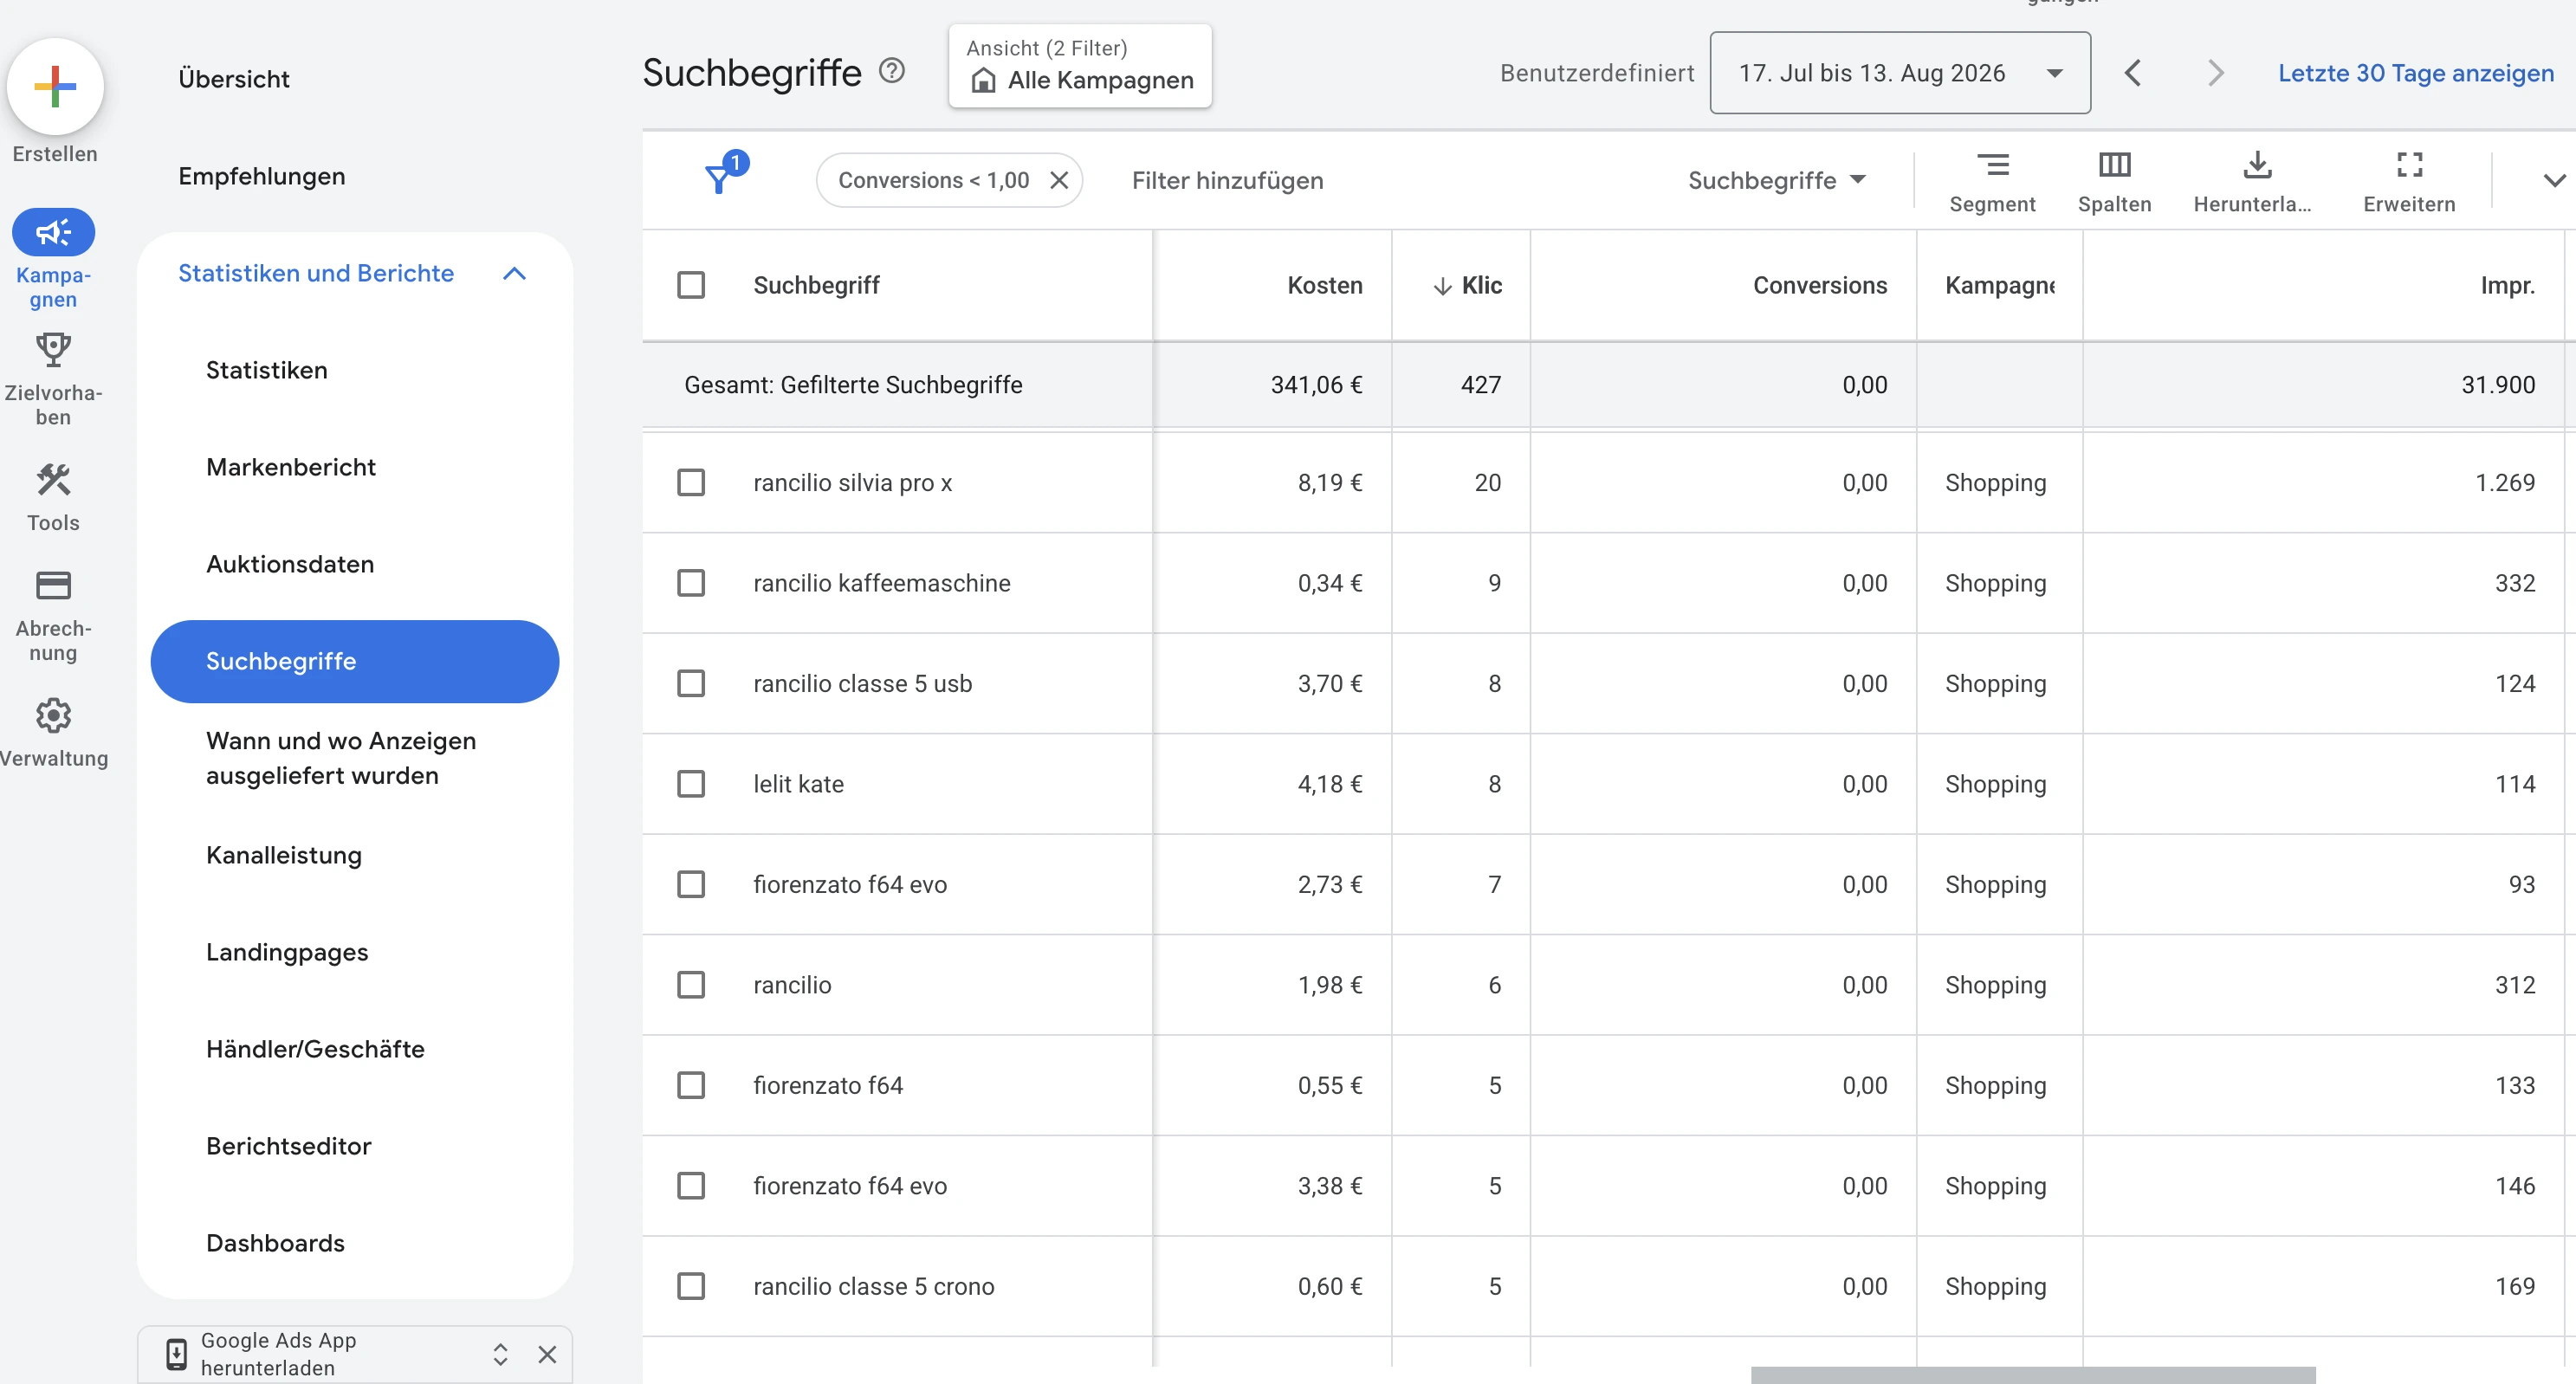This screenshot has width=2576, height=1384.
Task: Open the Berichtseditor page
Action: point(289,1147)
